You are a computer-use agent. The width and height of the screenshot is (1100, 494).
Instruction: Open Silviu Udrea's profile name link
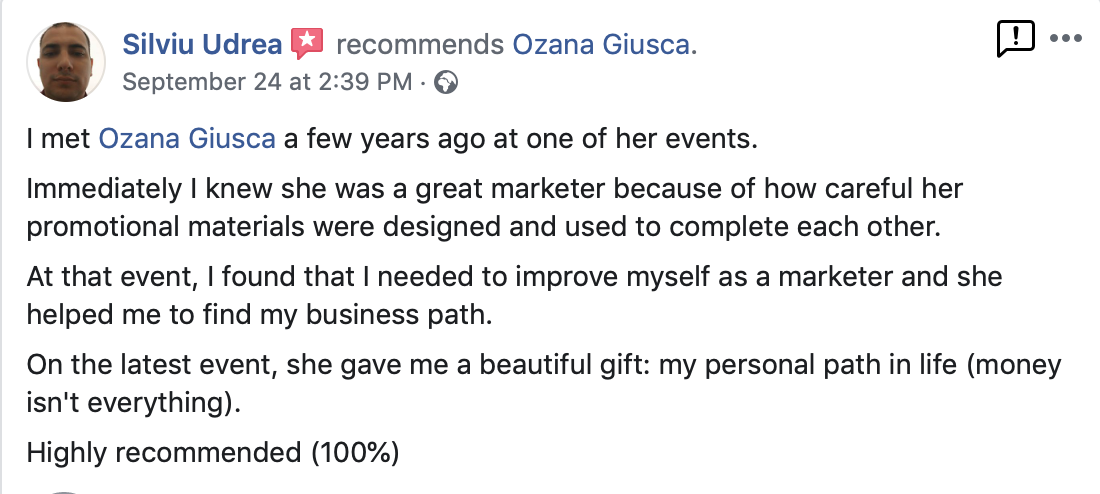point(200,44)
